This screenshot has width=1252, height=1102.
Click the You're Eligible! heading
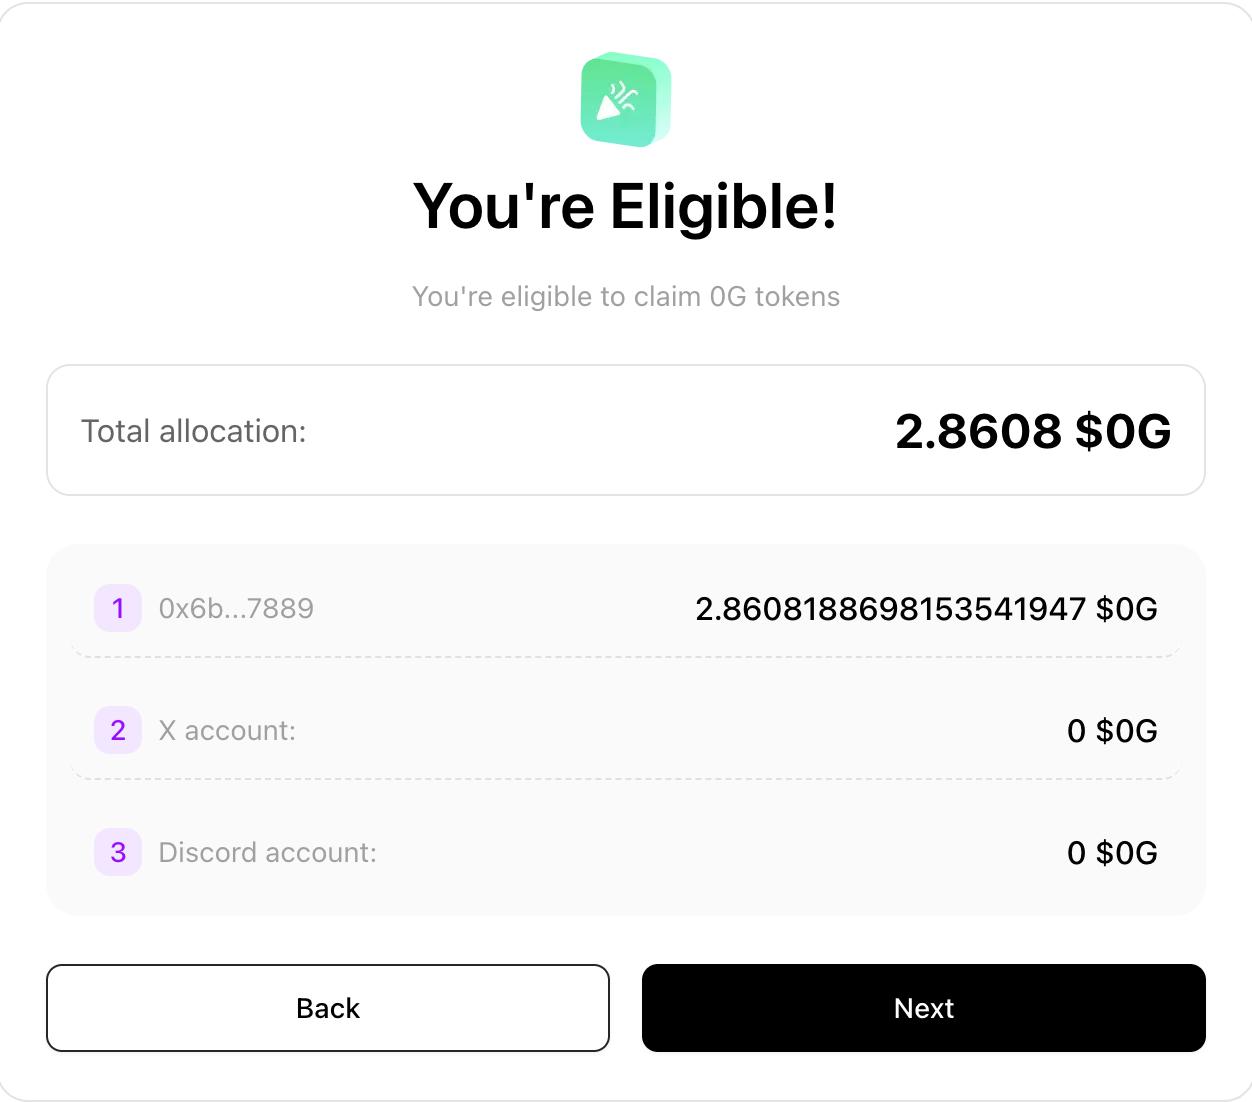(626, 207)
